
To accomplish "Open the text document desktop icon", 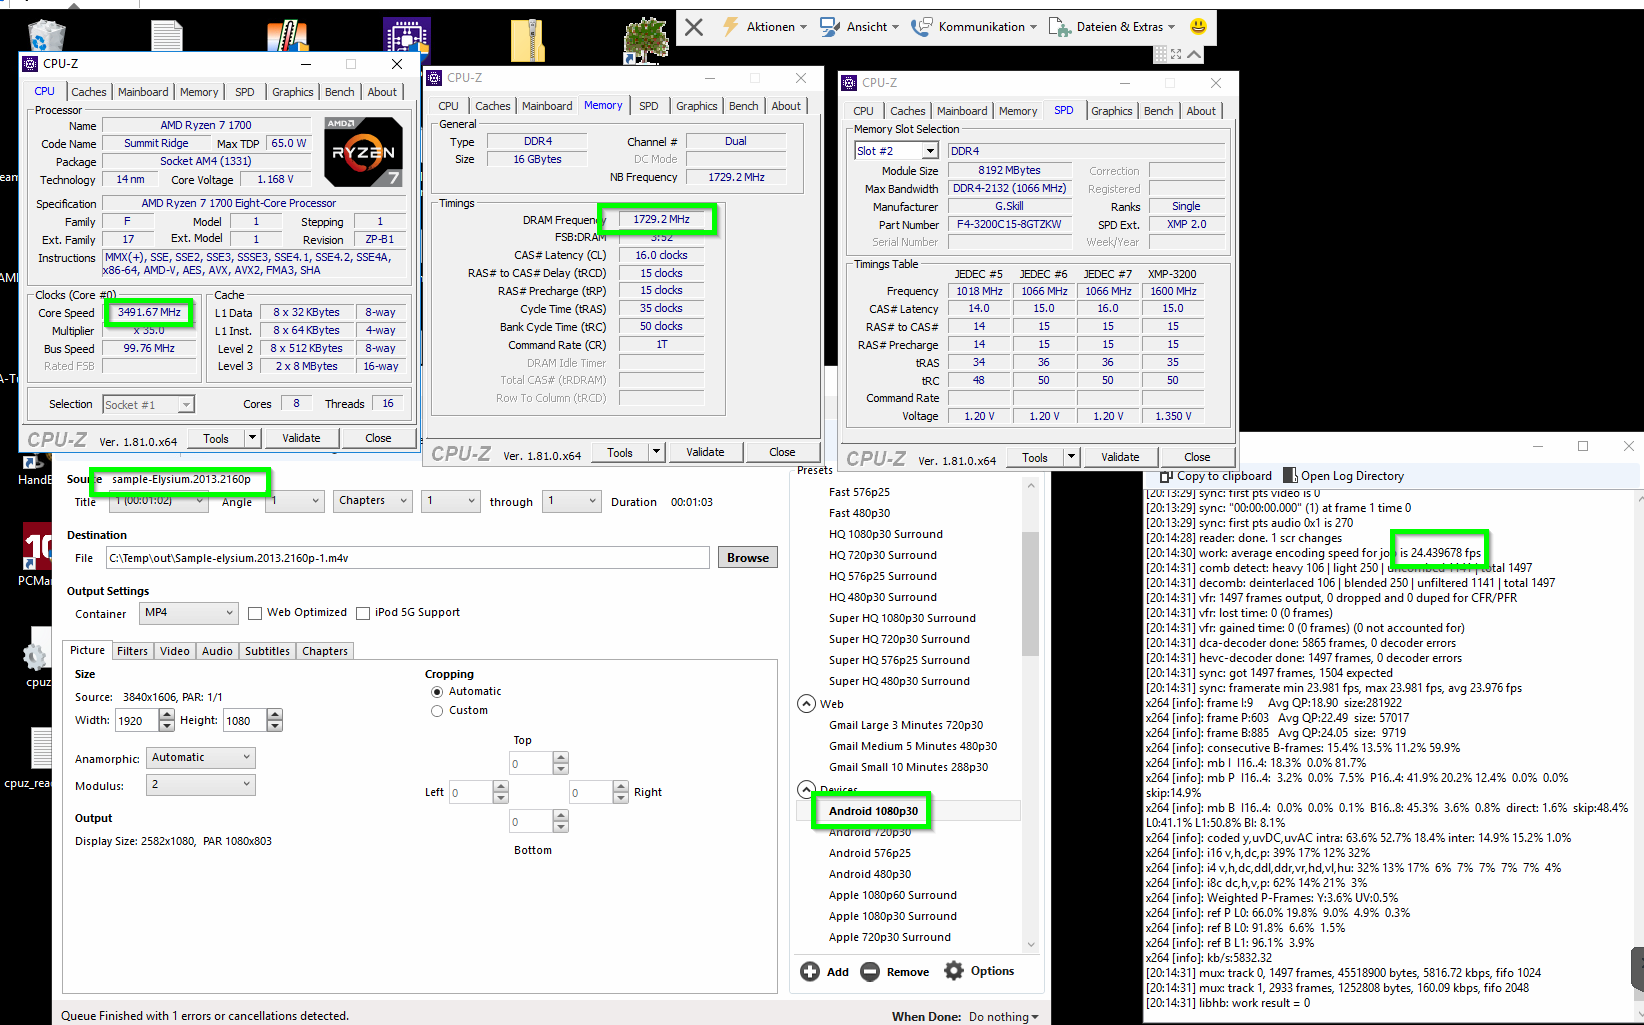I will click(x=167, y=36).
